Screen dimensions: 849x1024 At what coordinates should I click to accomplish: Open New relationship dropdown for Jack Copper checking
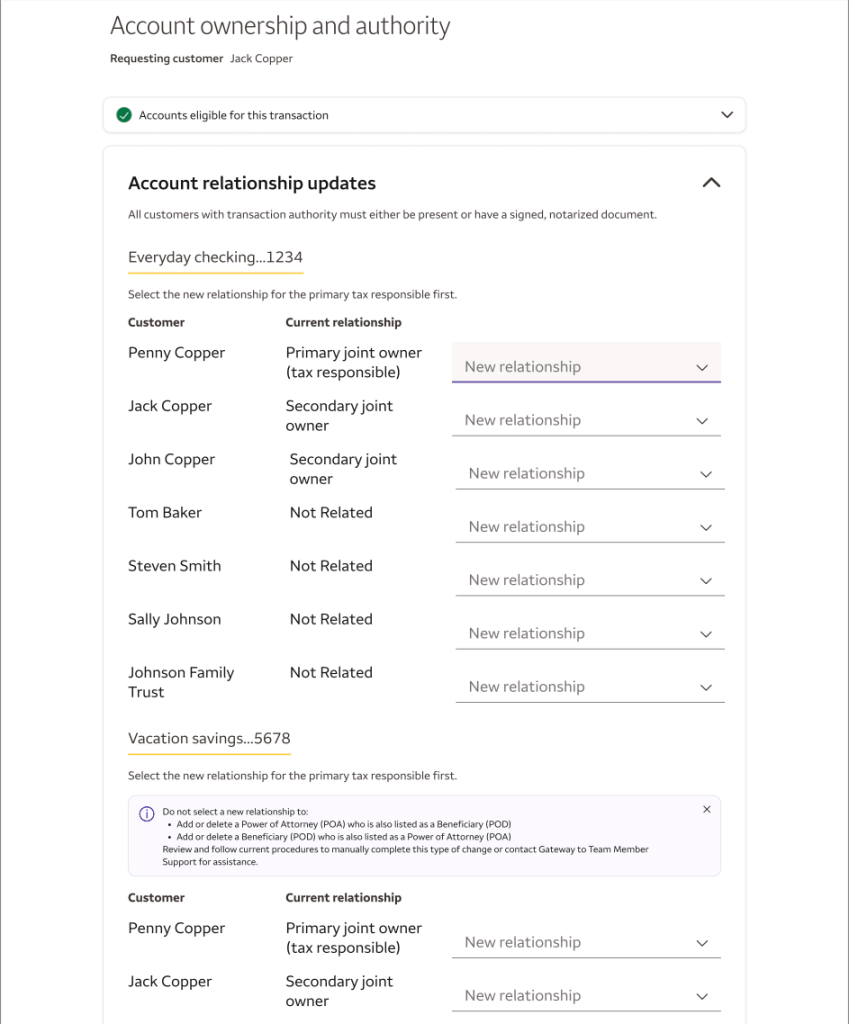586,420
